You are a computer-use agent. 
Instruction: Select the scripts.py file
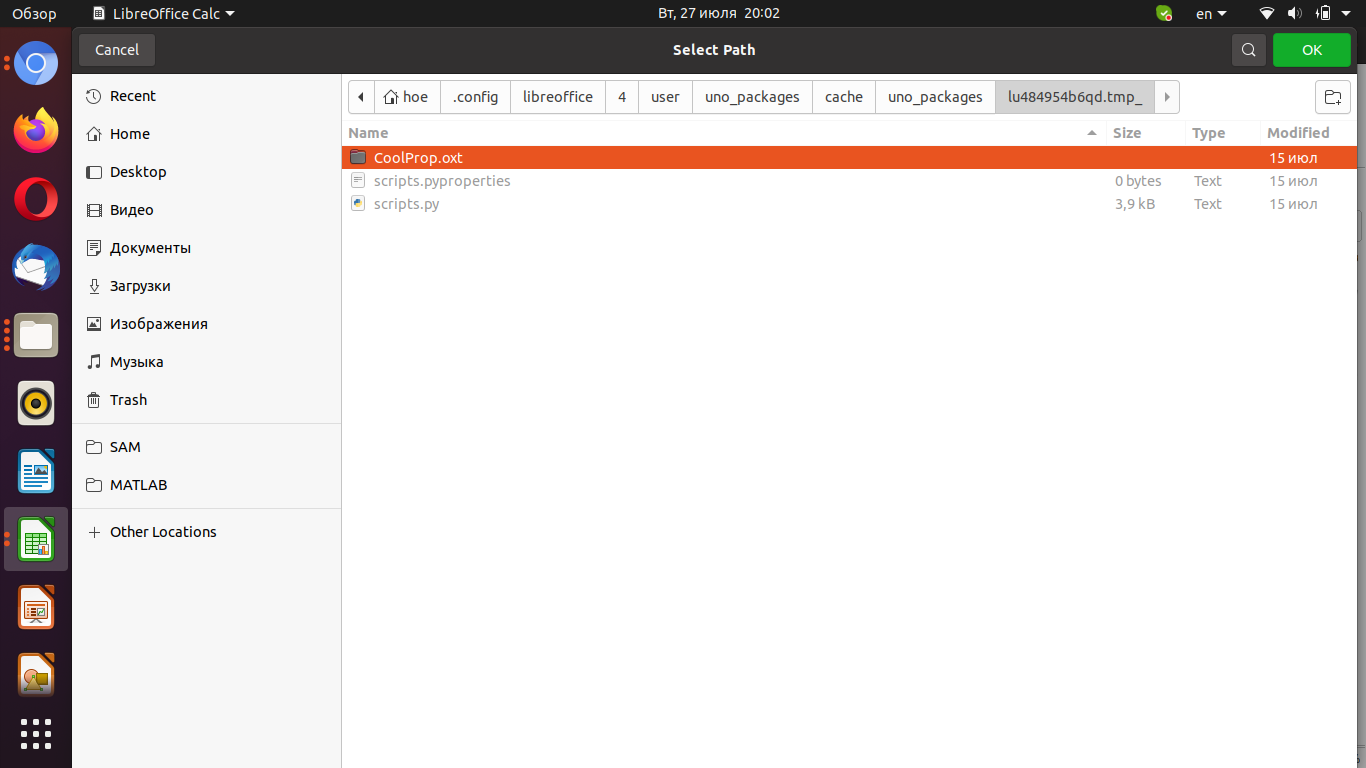pyautogui.click(x=406, y=203)
